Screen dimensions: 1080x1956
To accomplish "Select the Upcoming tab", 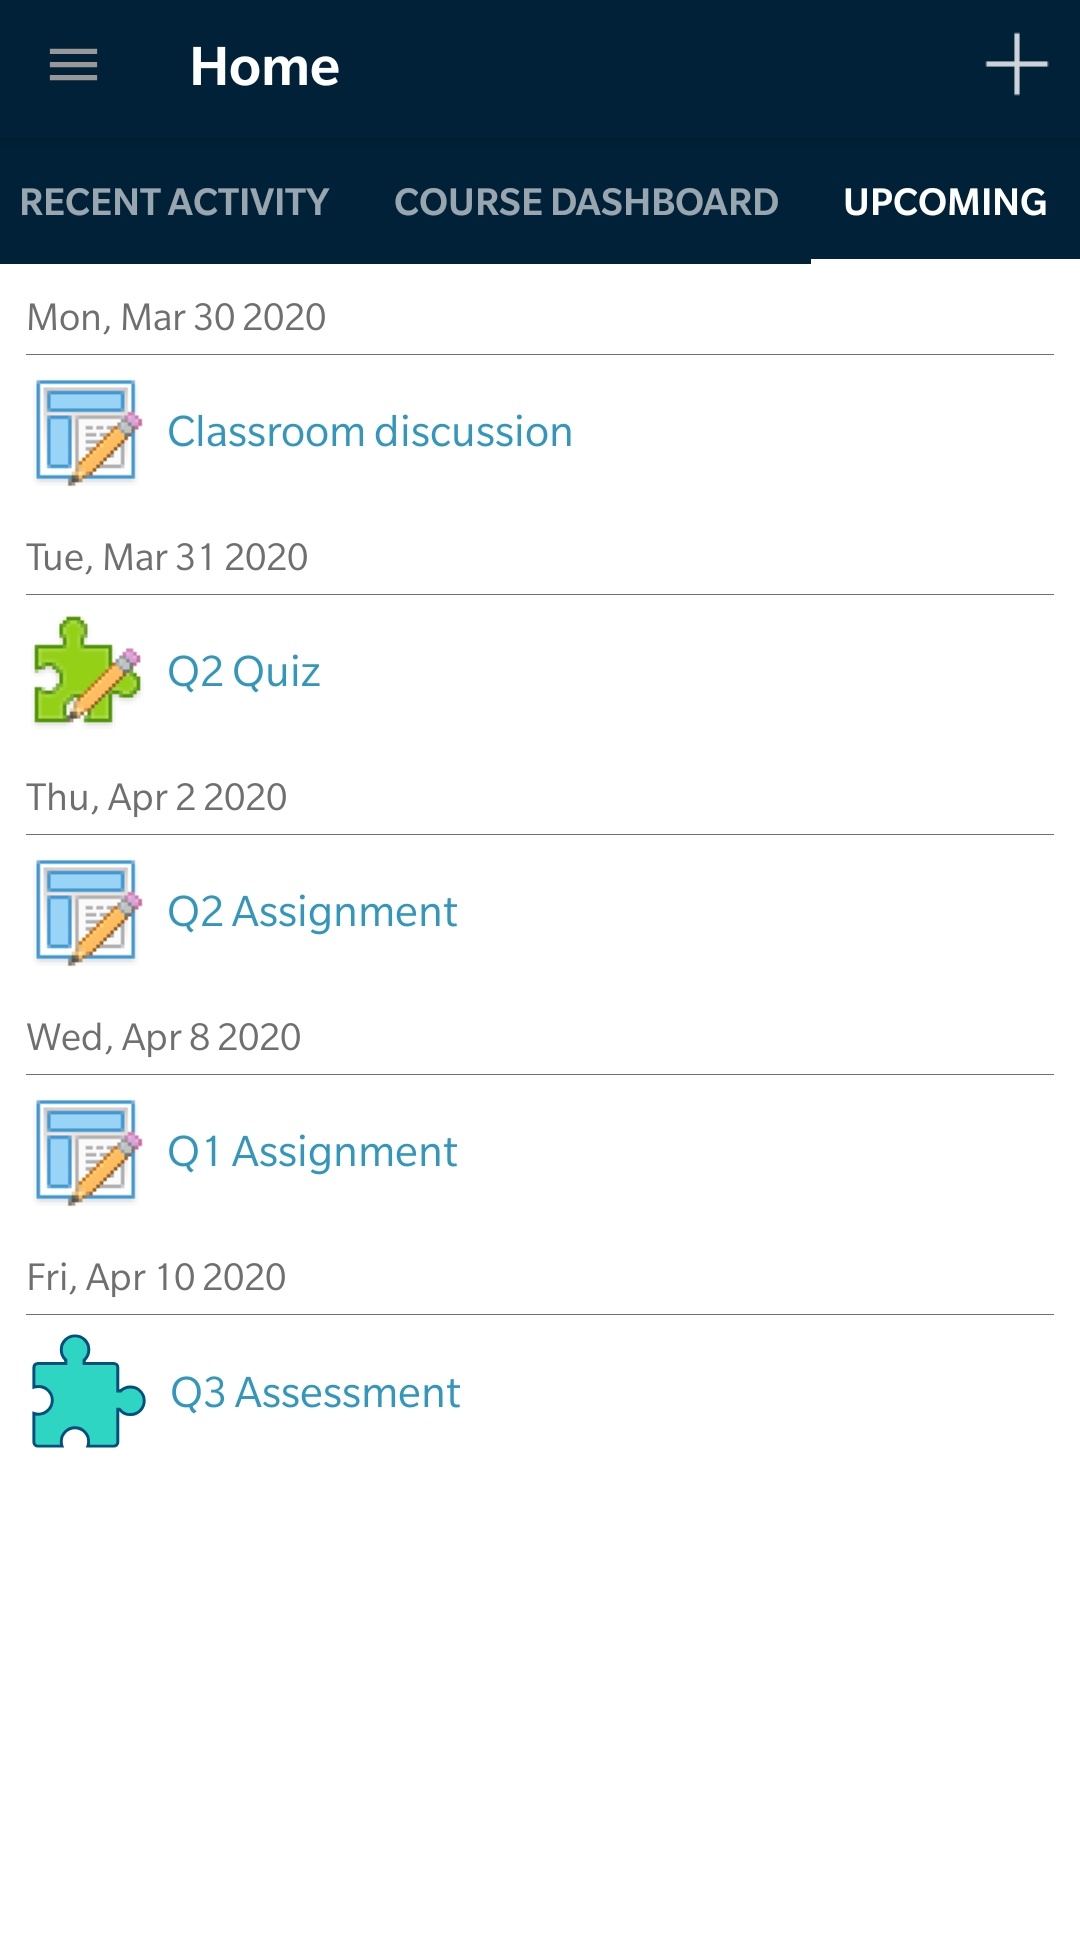I will click(x=945, y=202).
